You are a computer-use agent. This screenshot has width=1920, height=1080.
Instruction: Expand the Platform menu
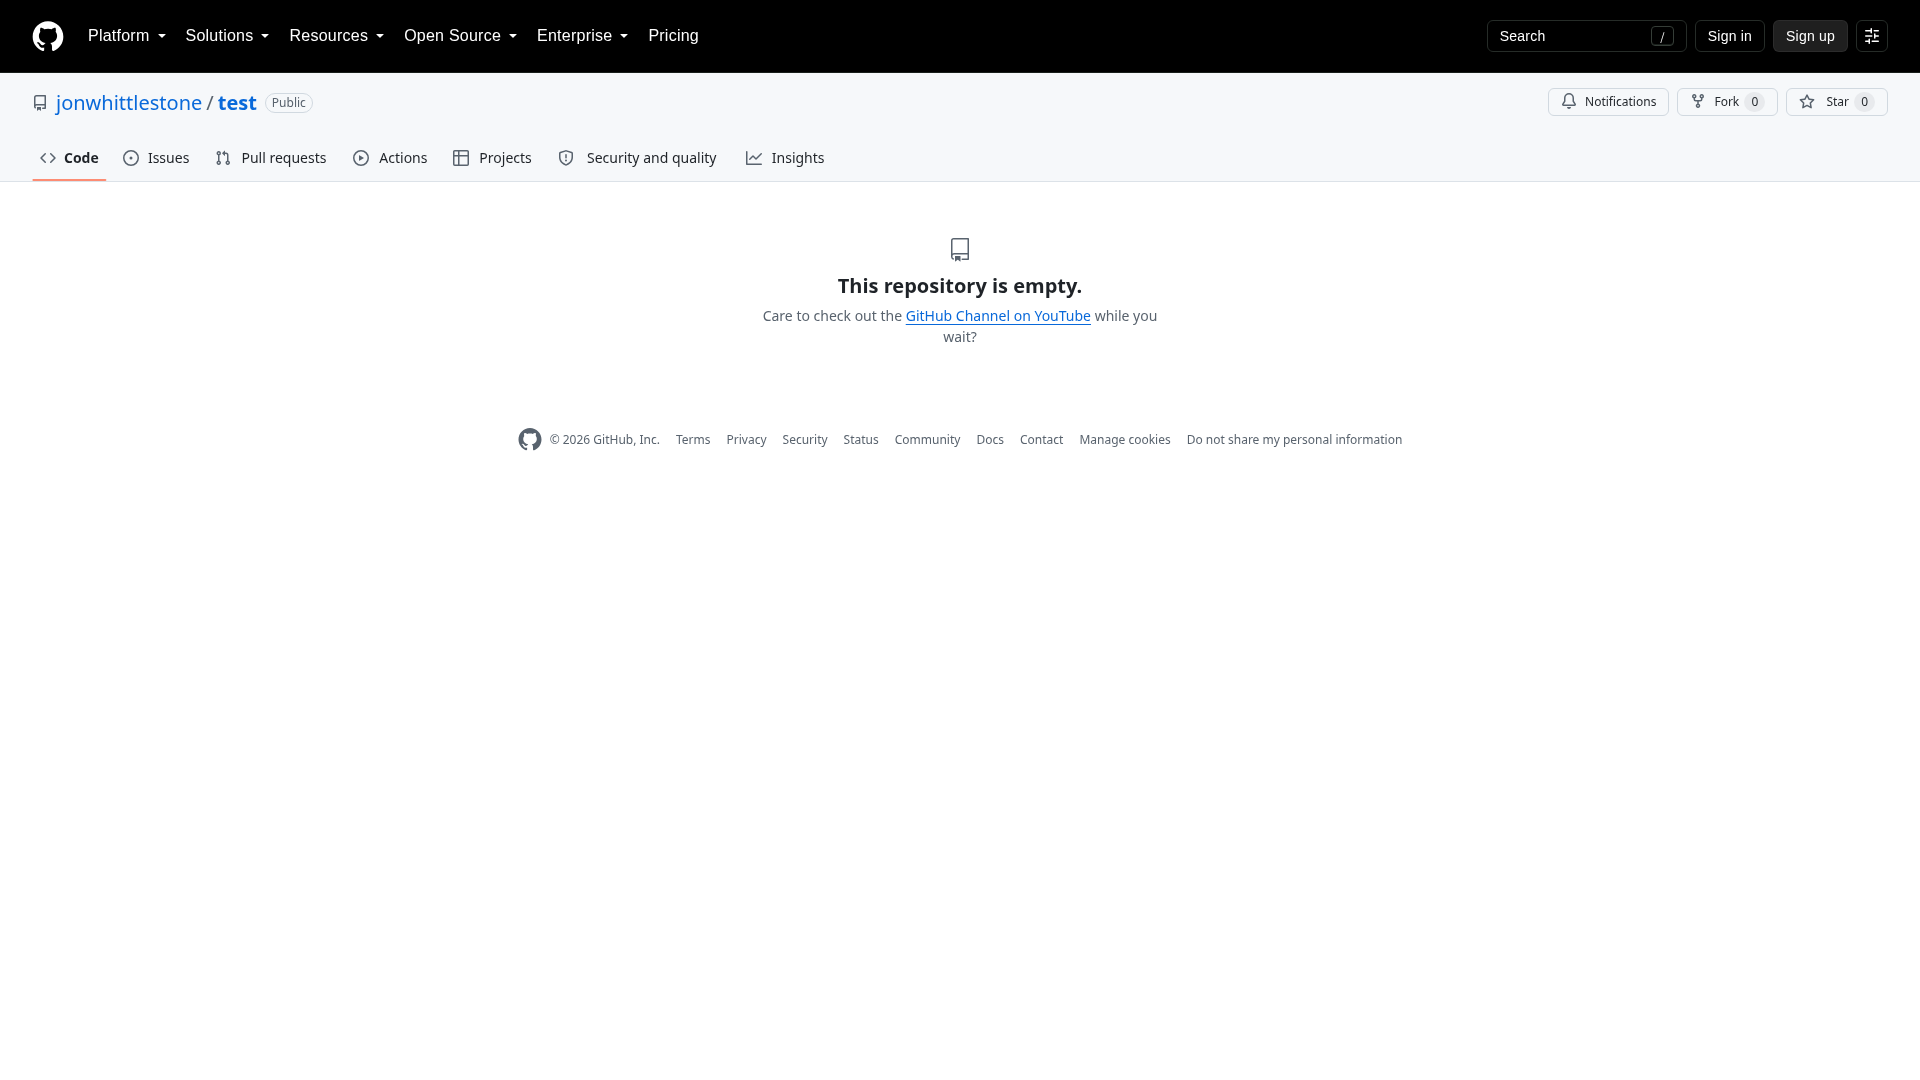tap(127, 36)
